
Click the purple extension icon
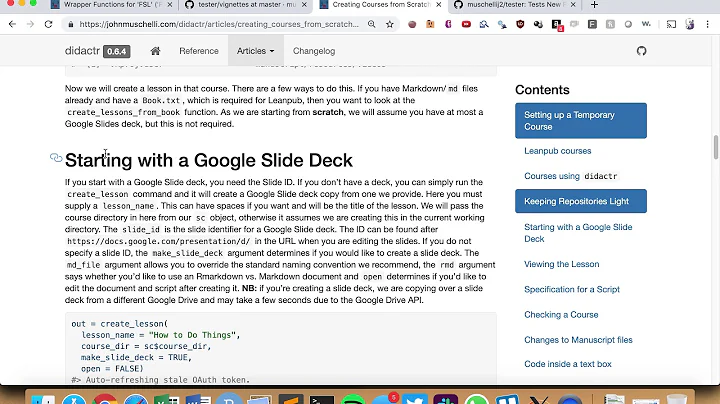coord(448,24)
